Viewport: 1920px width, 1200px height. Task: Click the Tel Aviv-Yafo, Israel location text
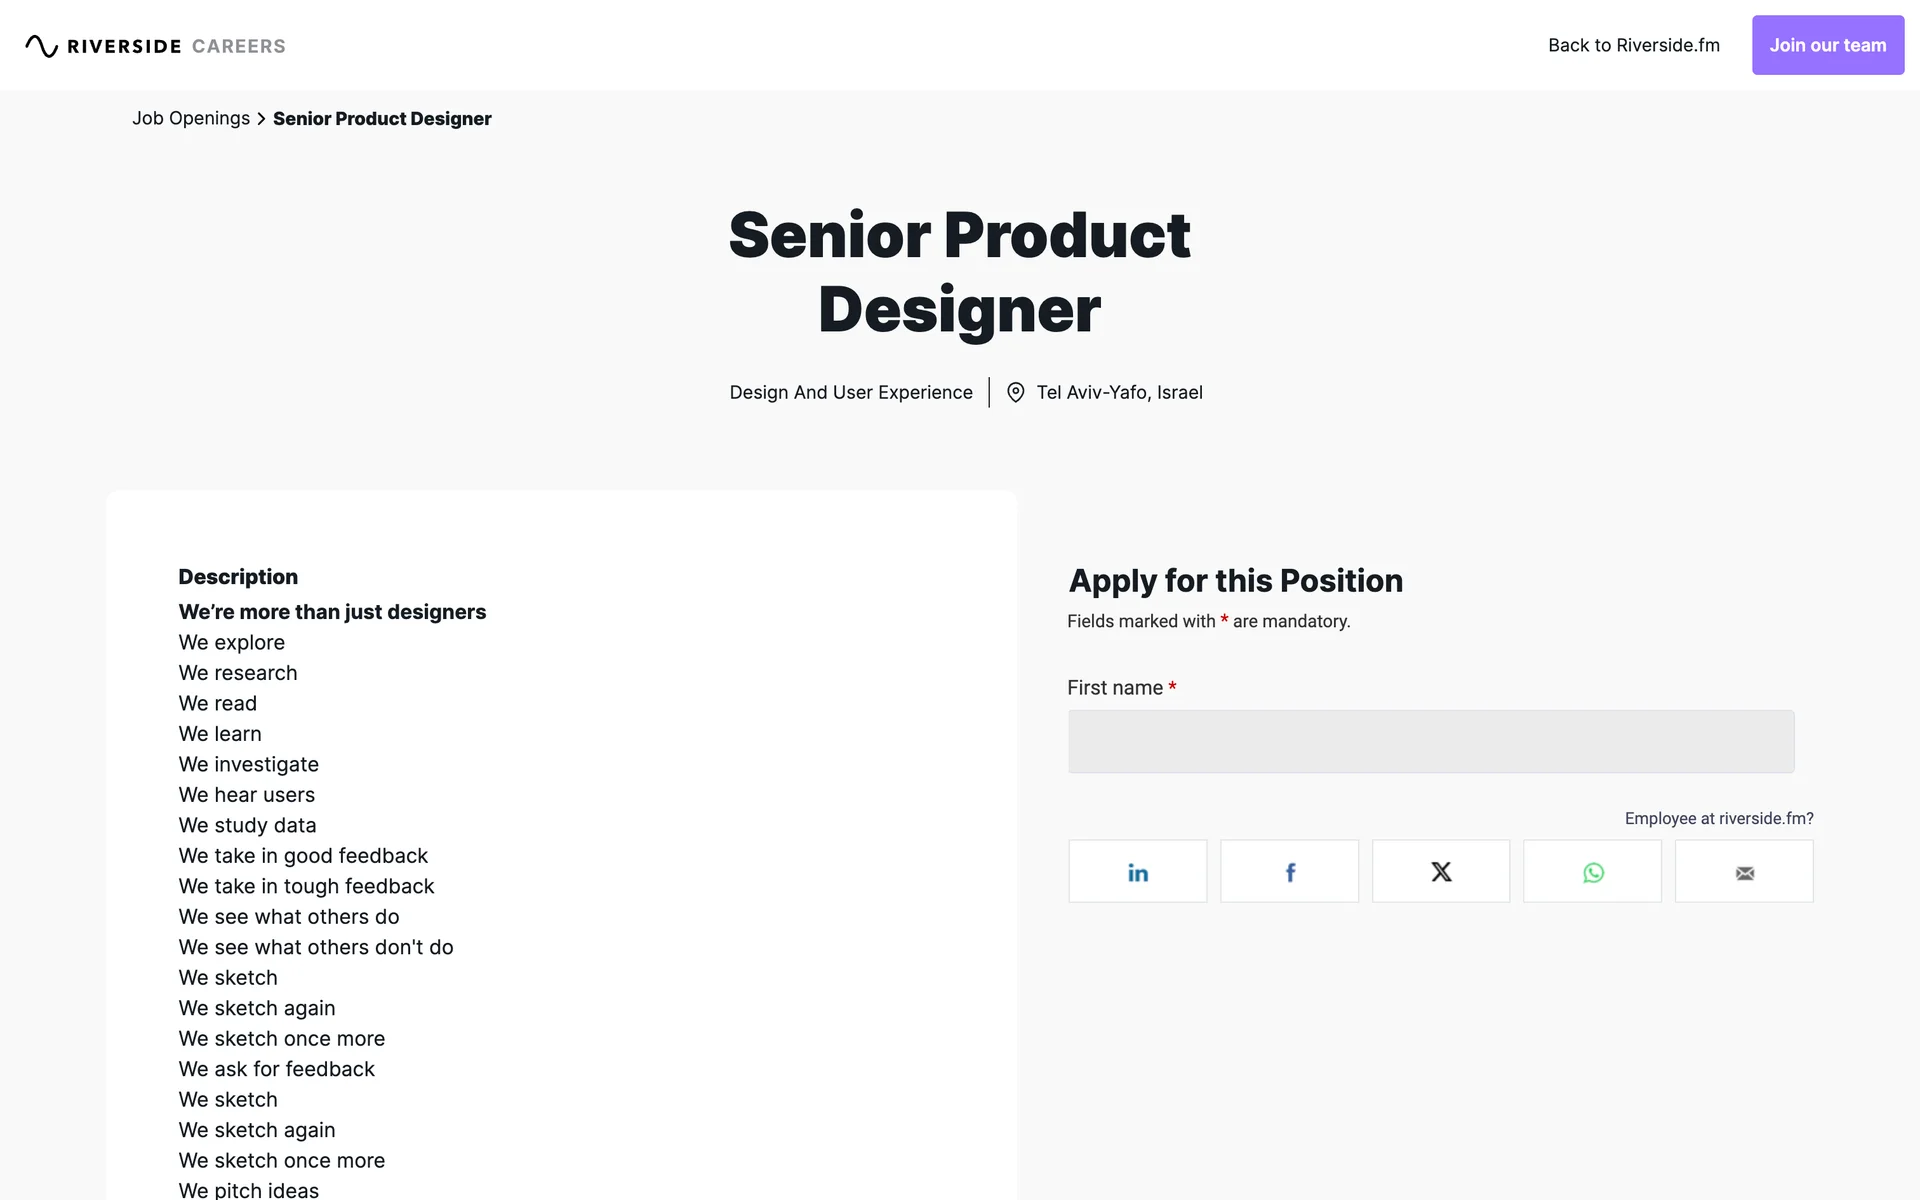pos(1119,392)
